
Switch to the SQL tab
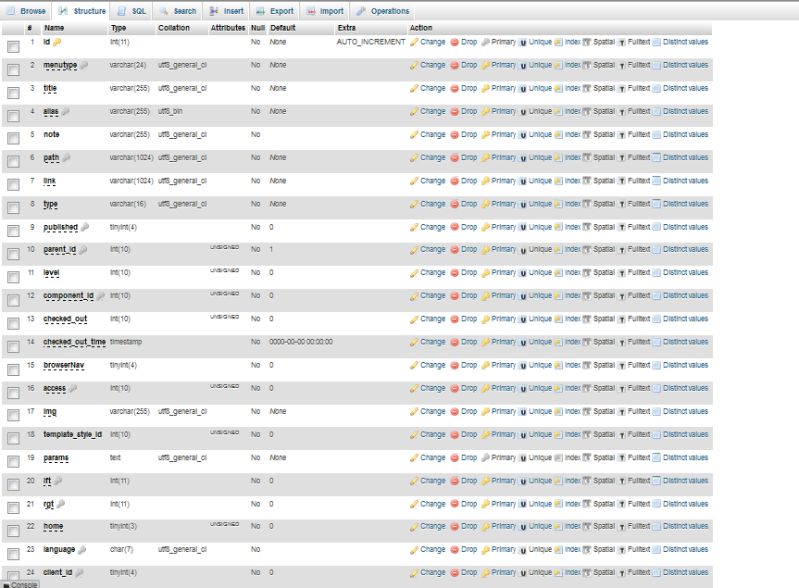point(132,11)
